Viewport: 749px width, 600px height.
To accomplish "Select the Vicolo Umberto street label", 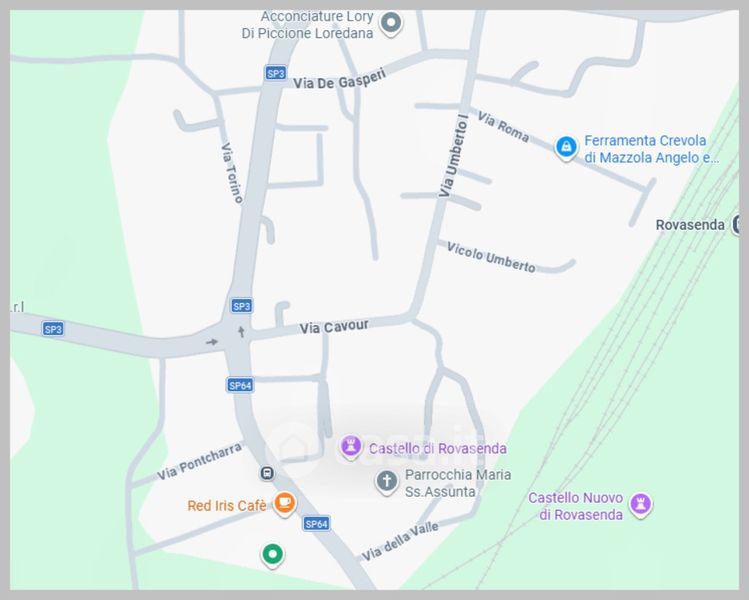I will (x=491, y=257).
